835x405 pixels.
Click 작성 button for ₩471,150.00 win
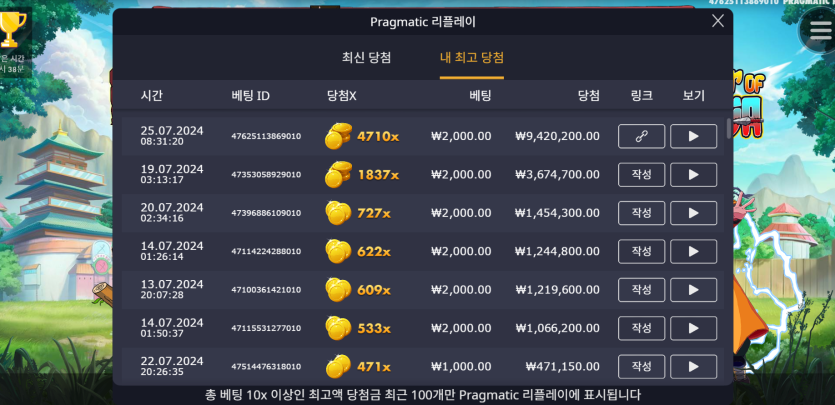point(641,366)
